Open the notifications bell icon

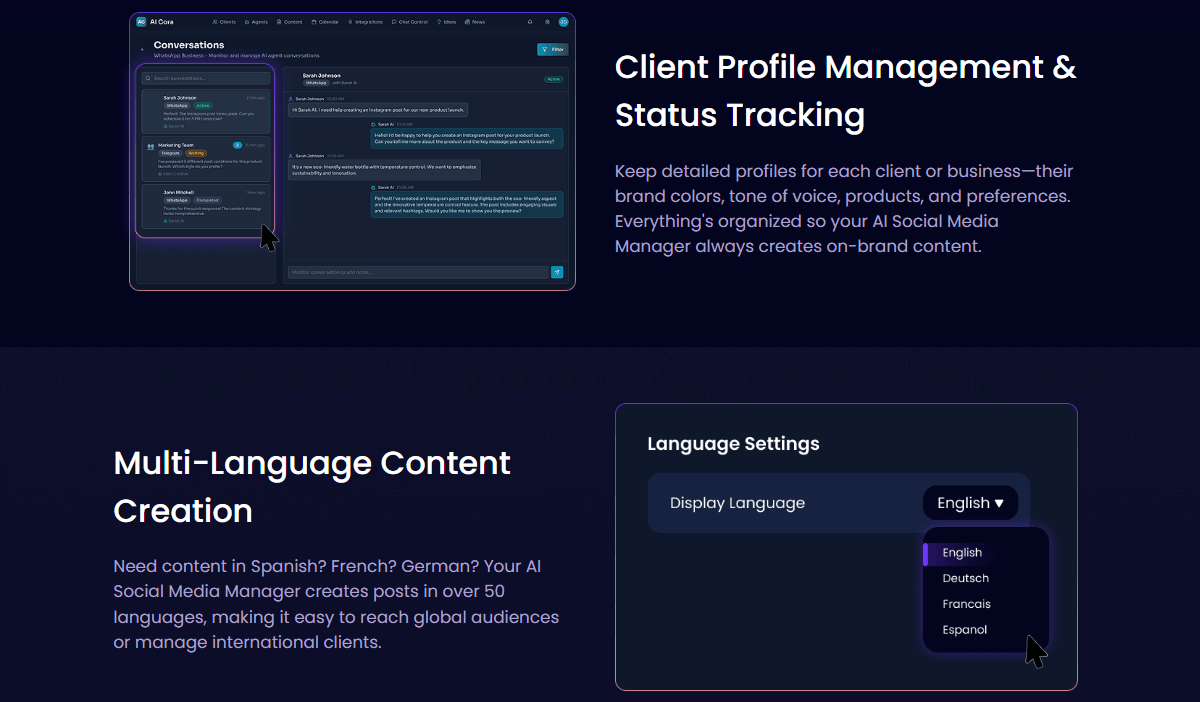click(530, 21)
